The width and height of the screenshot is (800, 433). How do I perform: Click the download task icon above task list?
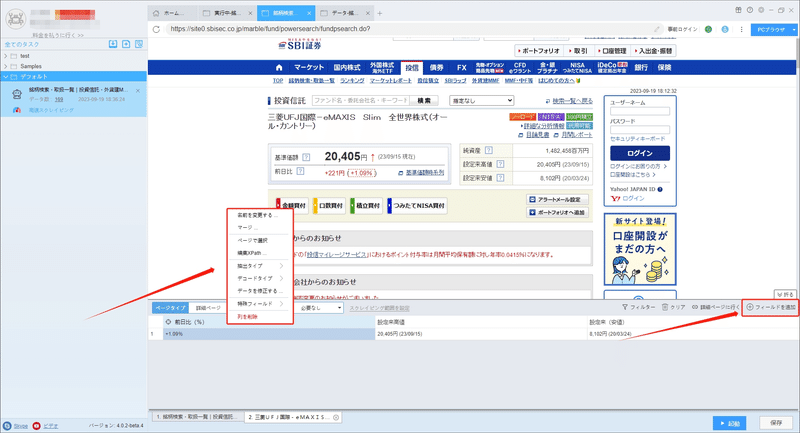pyautogui.click(x=113, y=44)
